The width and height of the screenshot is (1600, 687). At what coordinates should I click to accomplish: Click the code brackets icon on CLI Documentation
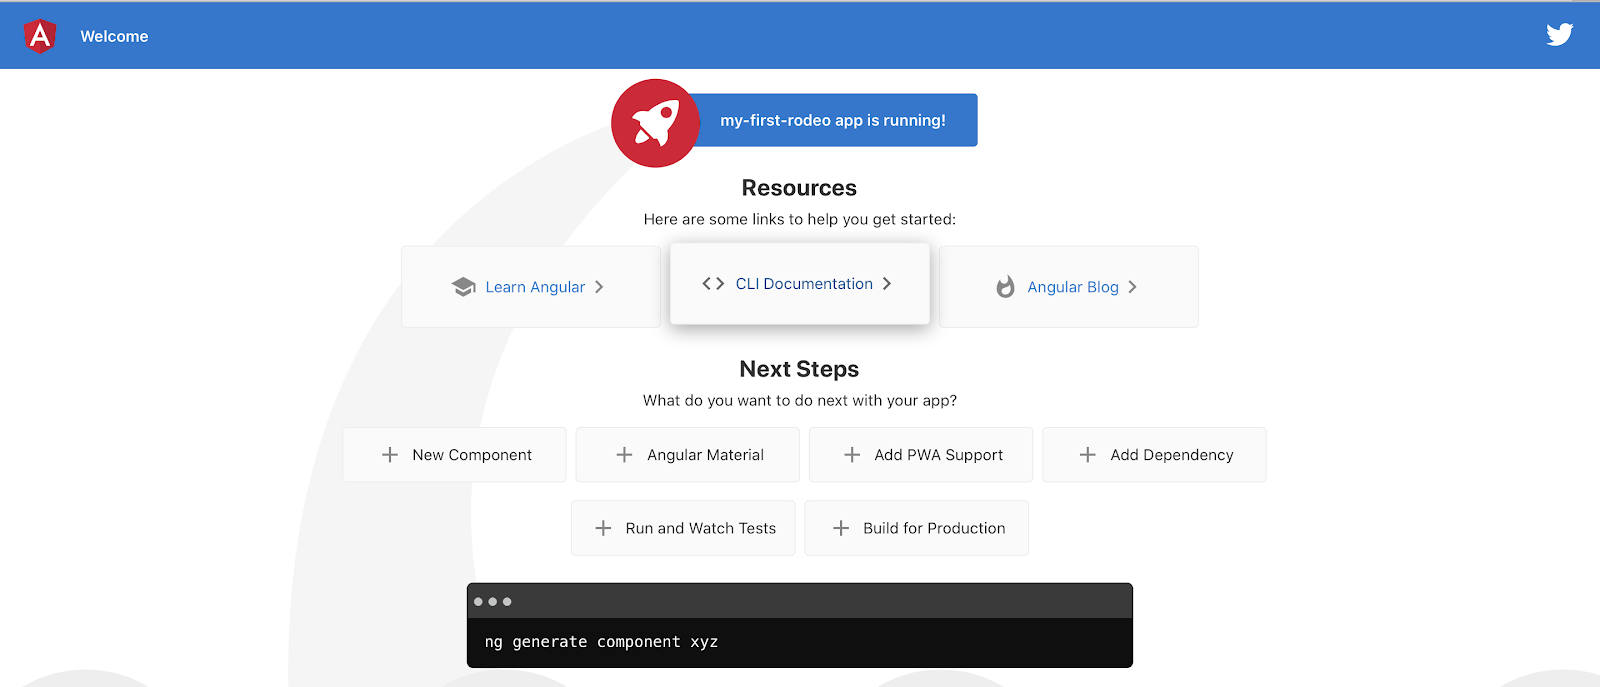pyautogui.click(x=713, y=284)
